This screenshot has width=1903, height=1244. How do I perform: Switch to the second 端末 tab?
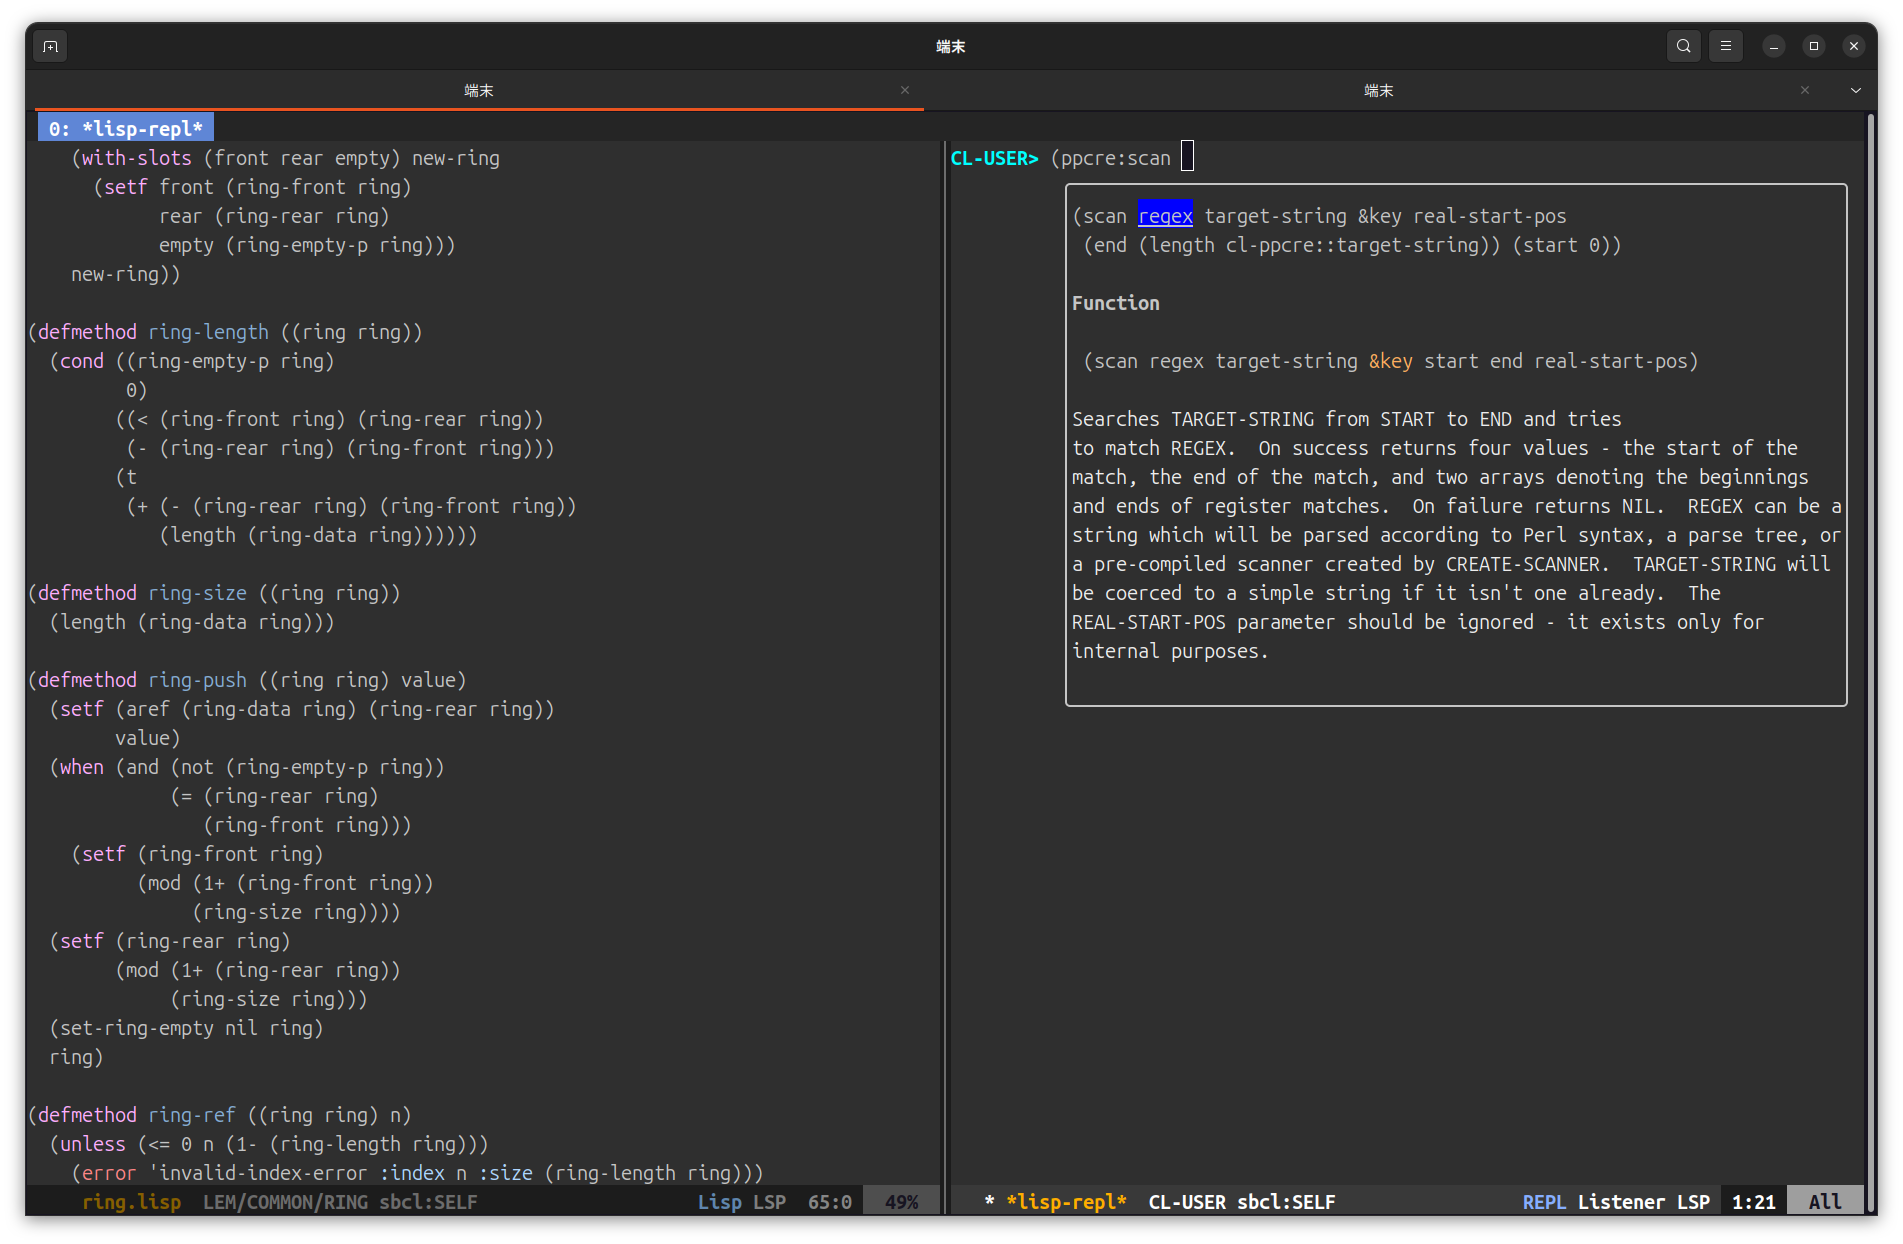coord(1379,90)
